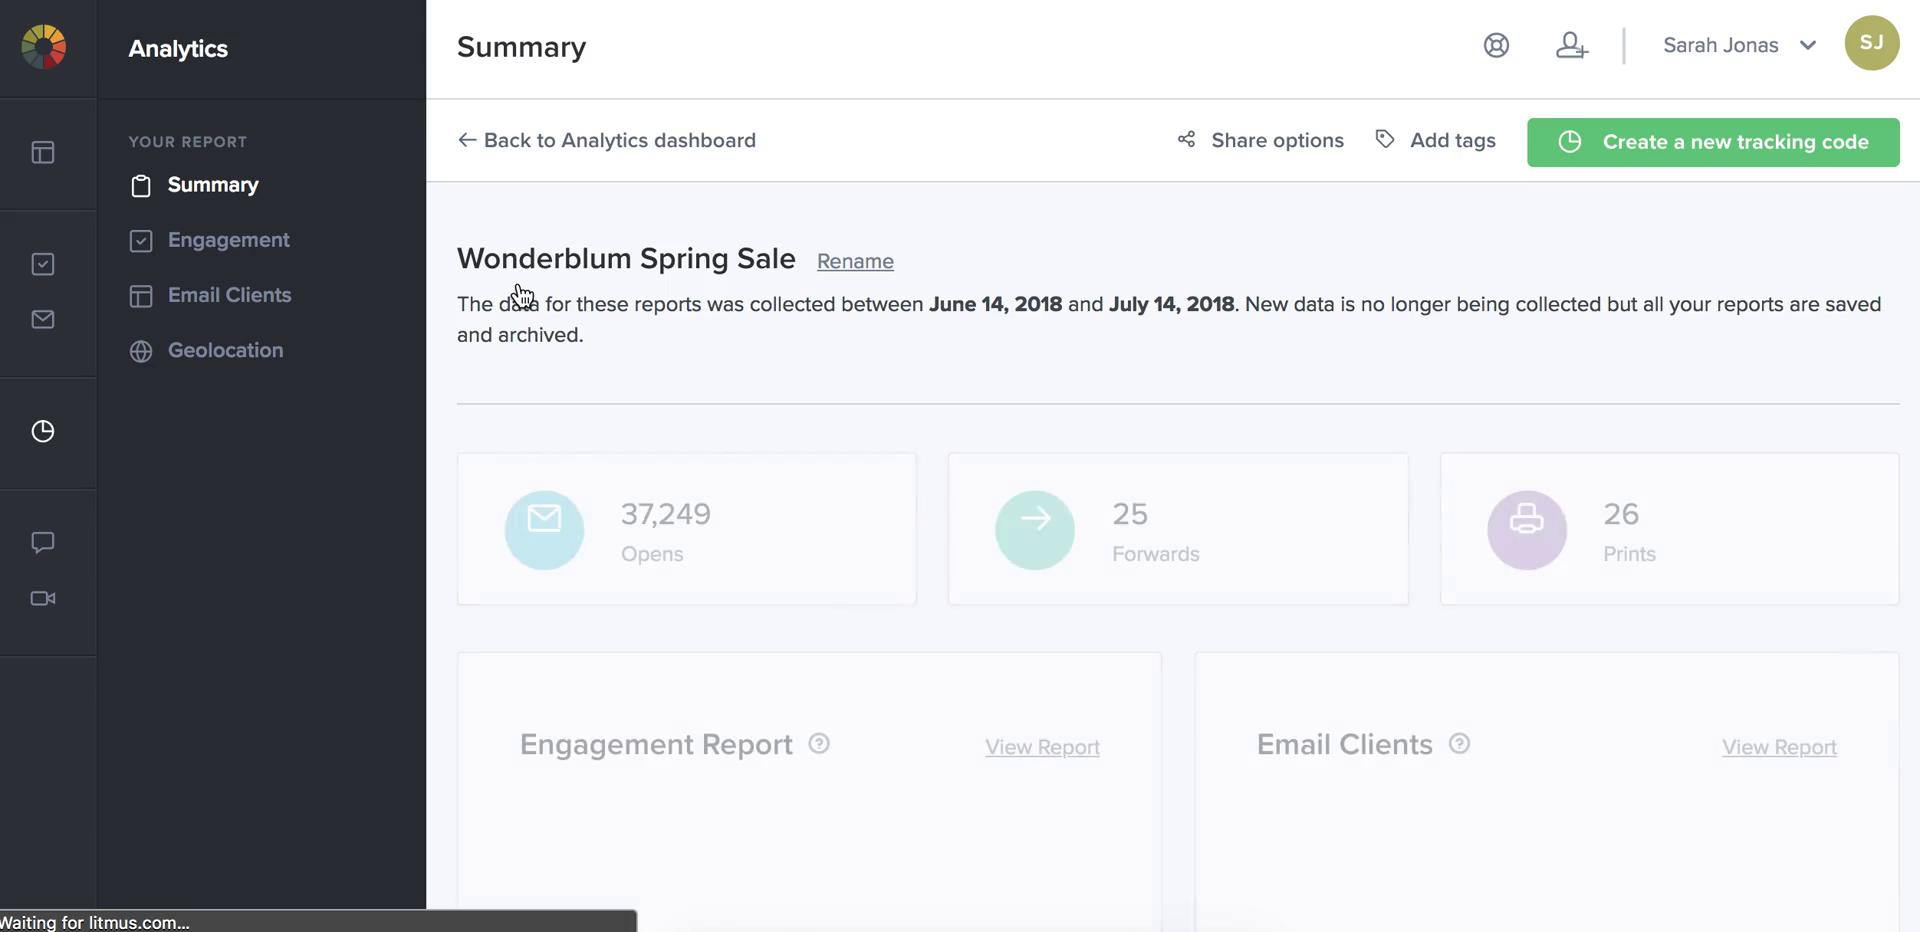
Task: Rename the Wonderblum Spring Sale report
Action: click(855, 261)
